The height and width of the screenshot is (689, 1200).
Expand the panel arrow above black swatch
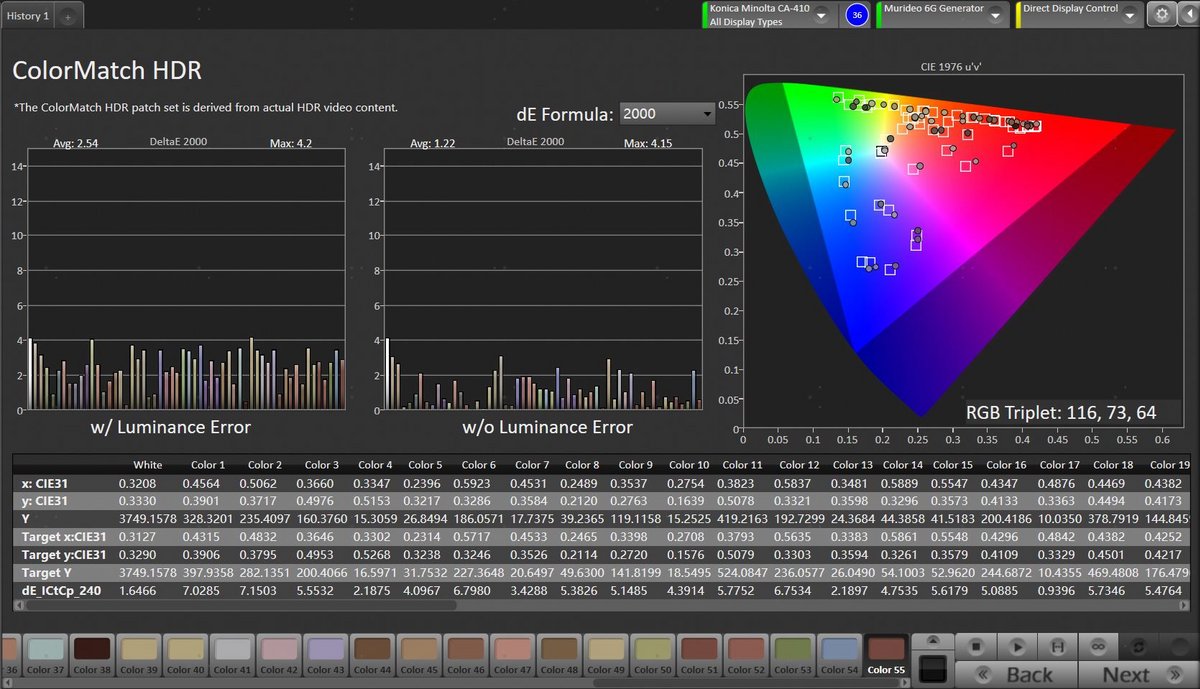(x=931, y=641)
